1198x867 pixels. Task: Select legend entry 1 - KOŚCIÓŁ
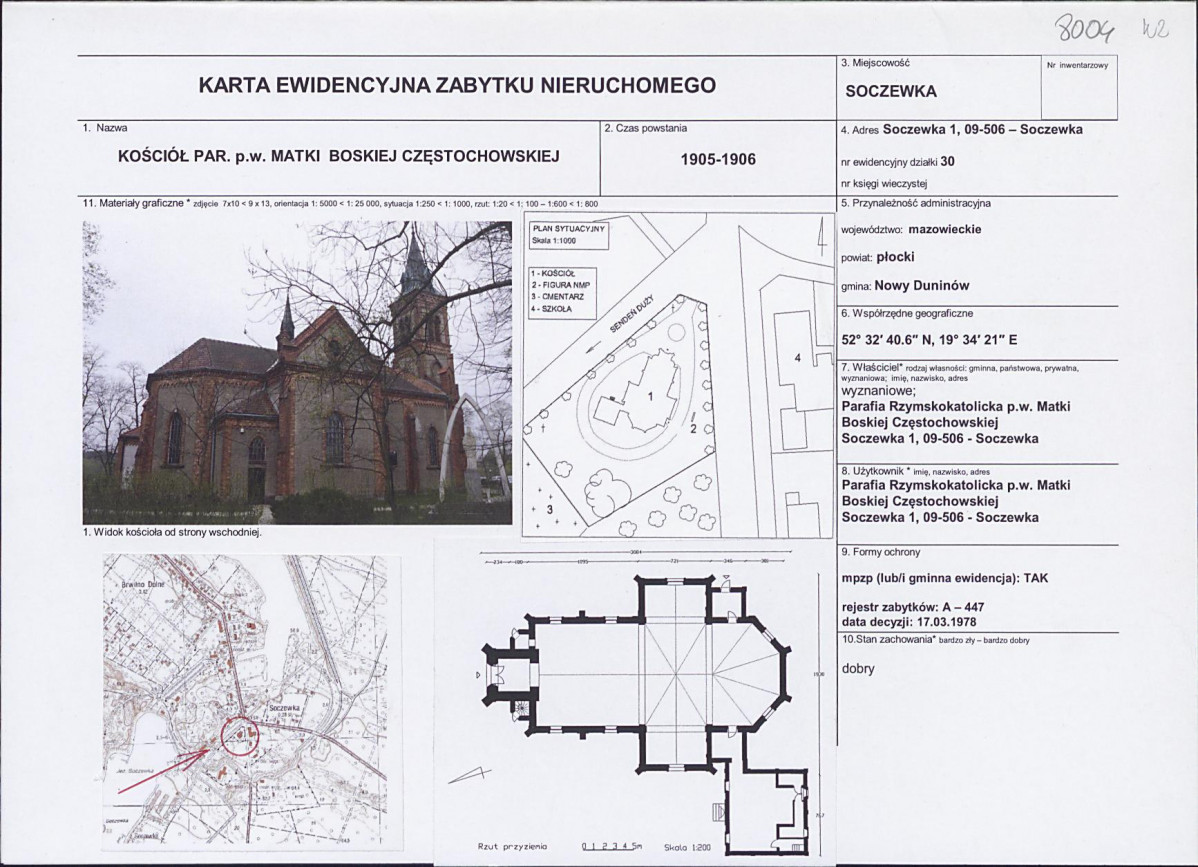pyautogui.click(x=555, y=273)
